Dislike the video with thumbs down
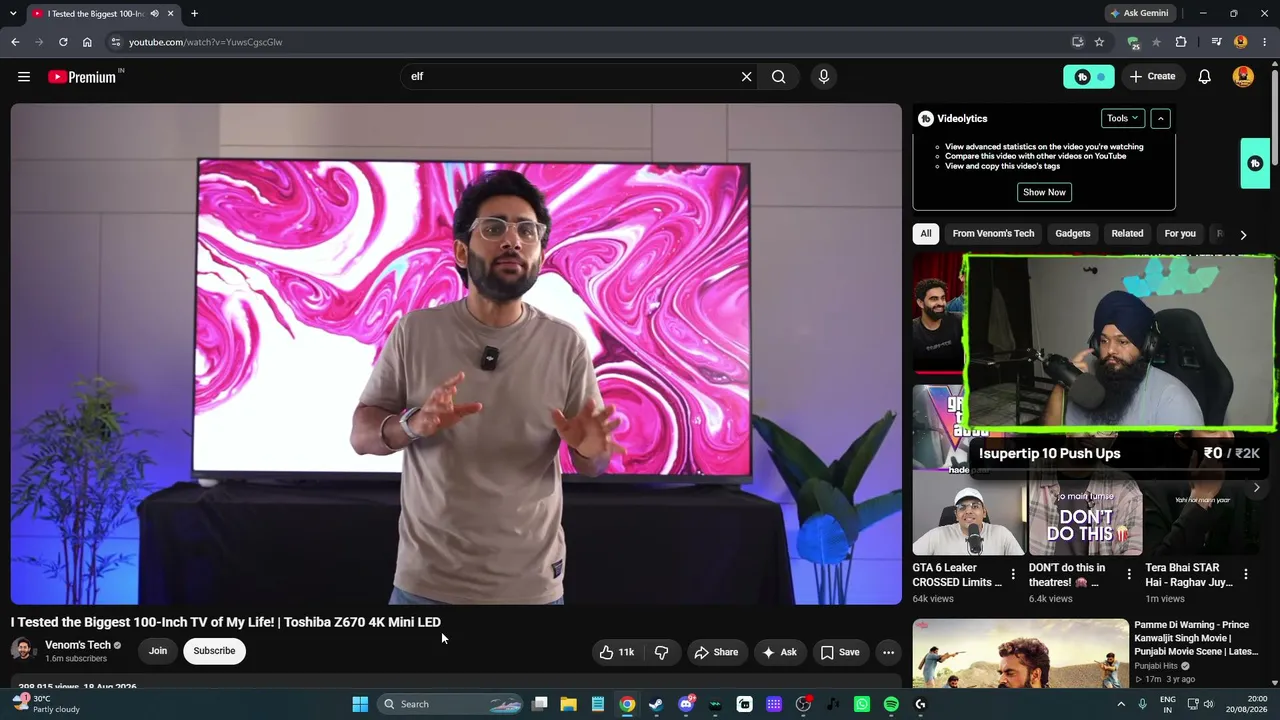The width and height of the screenshot is (1280, 720). (x=661, y=652)
